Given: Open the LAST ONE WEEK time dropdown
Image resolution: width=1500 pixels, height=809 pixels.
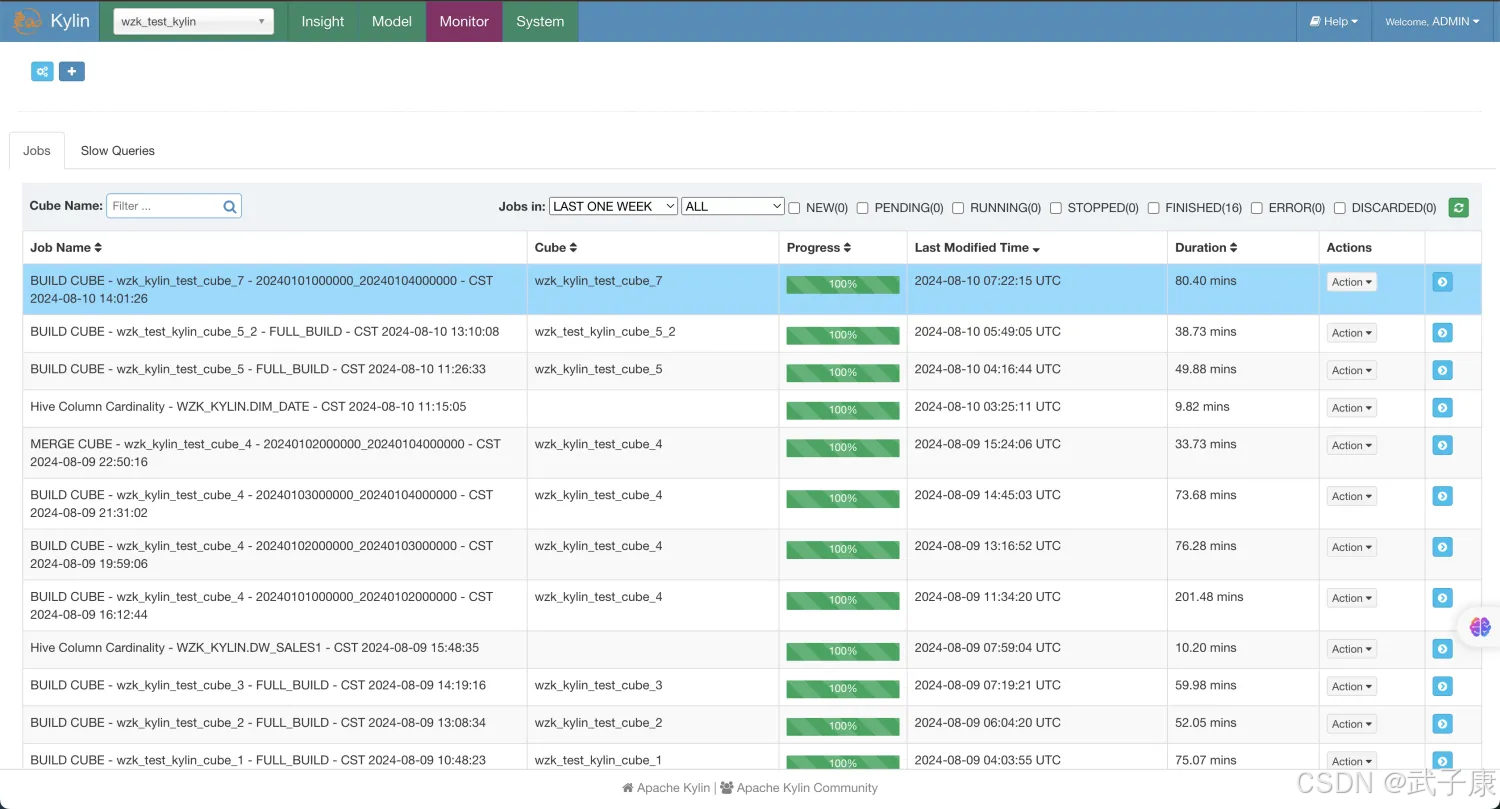Looking at the screenshot, I should click(613, 206).
